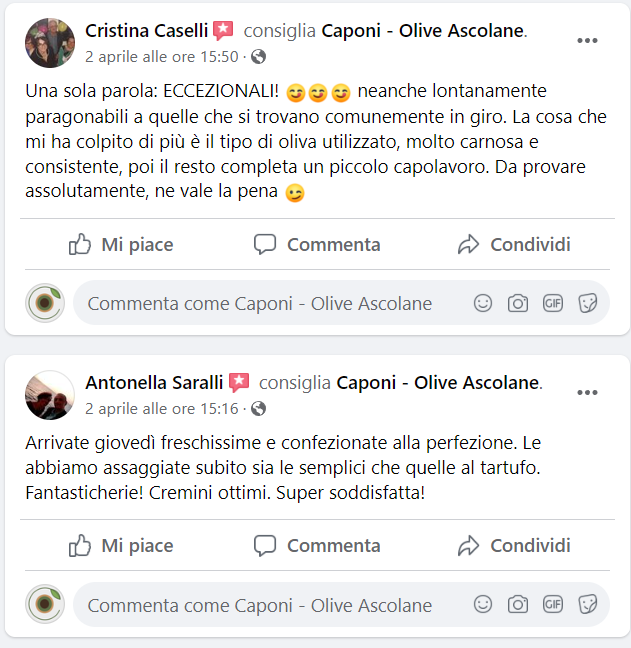Attach a photo using second comment camera icon

pyautogui.click(x=518, y=605)
